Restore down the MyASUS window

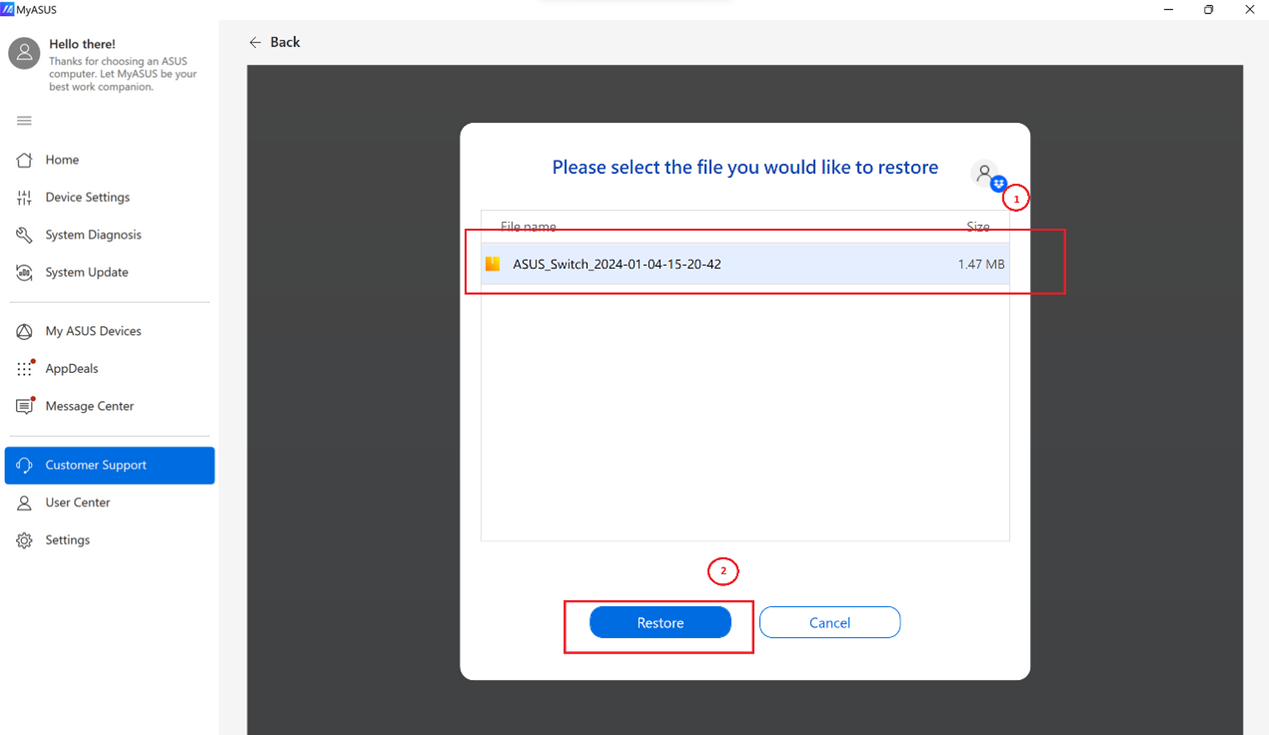click(1208, 10)
